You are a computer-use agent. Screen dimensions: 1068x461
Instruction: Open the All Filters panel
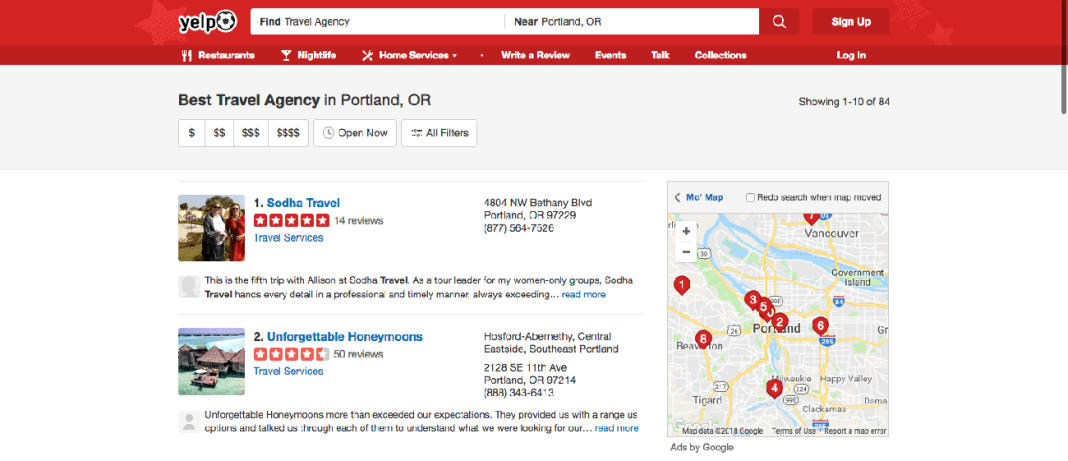tap(439, 133)
